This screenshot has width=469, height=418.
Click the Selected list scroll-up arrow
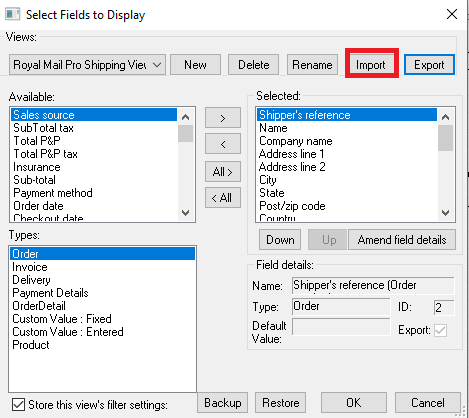click(x=445, y=117)
